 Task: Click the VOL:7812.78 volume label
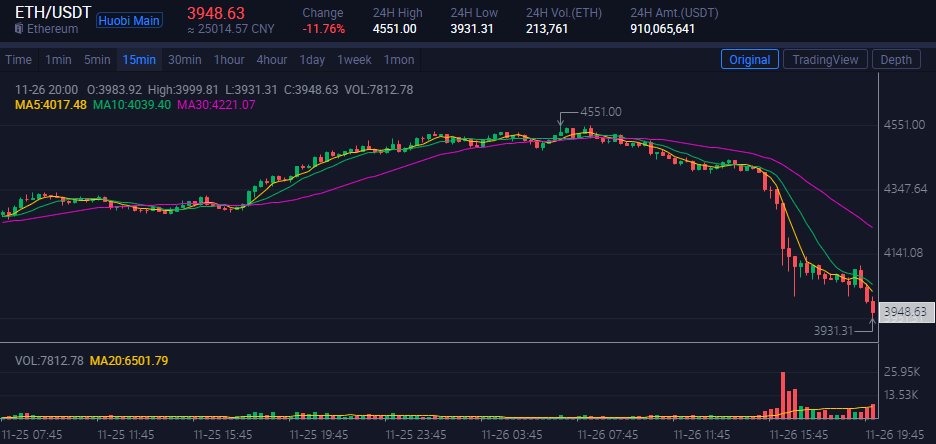[49, 360]
